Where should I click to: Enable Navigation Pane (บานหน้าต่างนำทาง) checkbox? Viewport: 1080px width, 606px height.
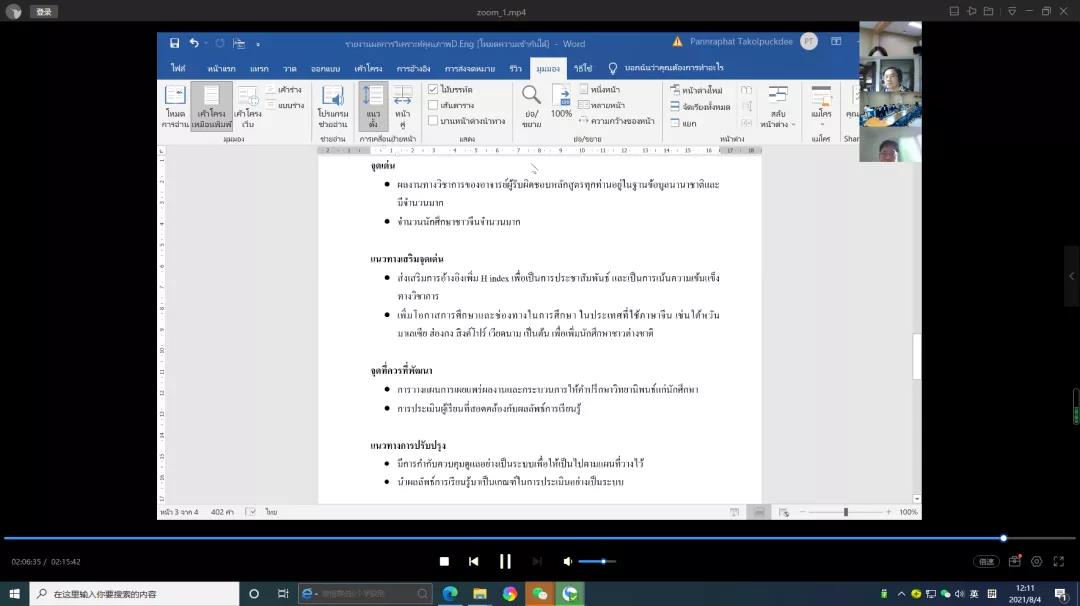[433, 121]
